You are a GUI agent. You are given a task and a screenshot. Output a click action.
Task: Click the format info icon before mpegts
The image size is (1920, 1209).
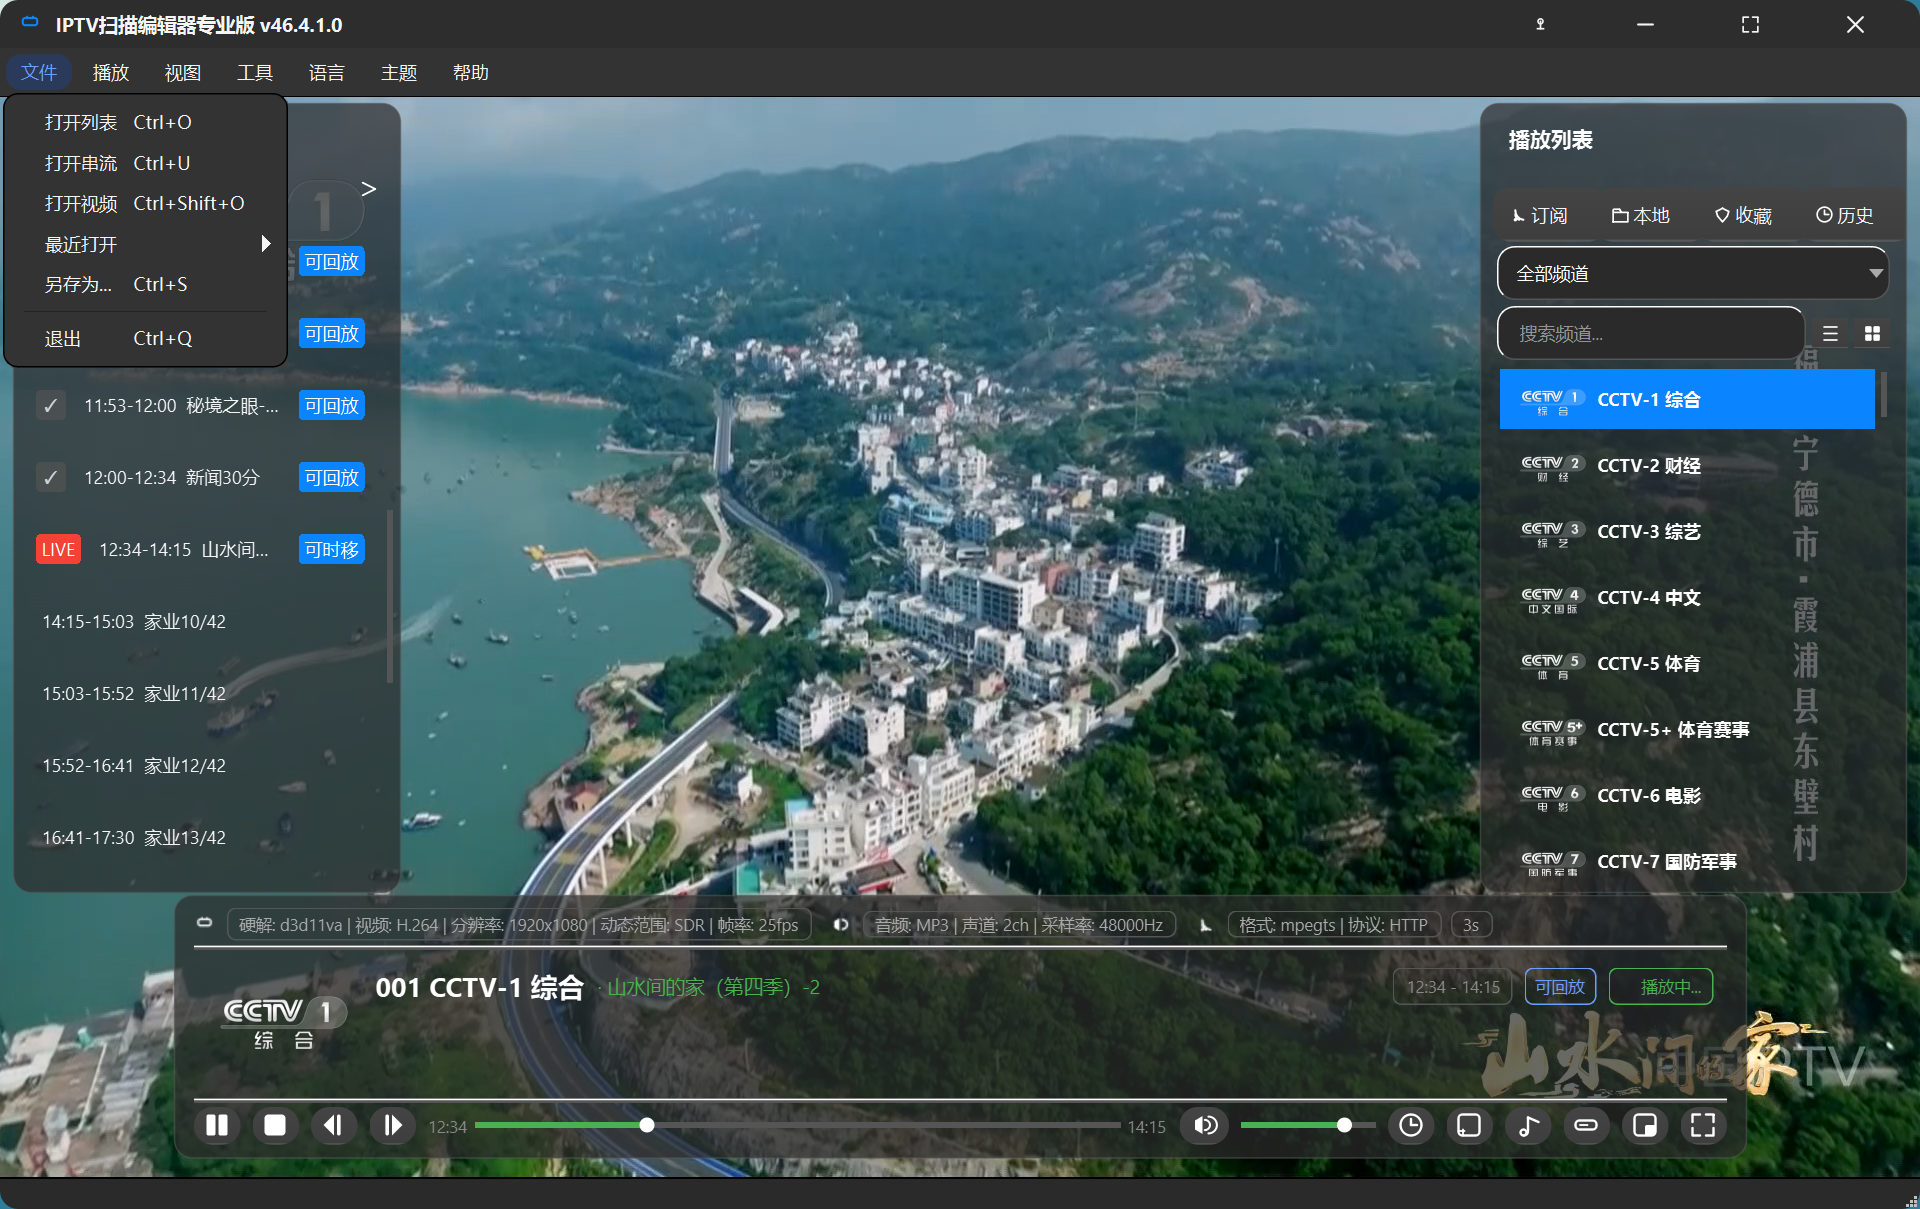1206,925
